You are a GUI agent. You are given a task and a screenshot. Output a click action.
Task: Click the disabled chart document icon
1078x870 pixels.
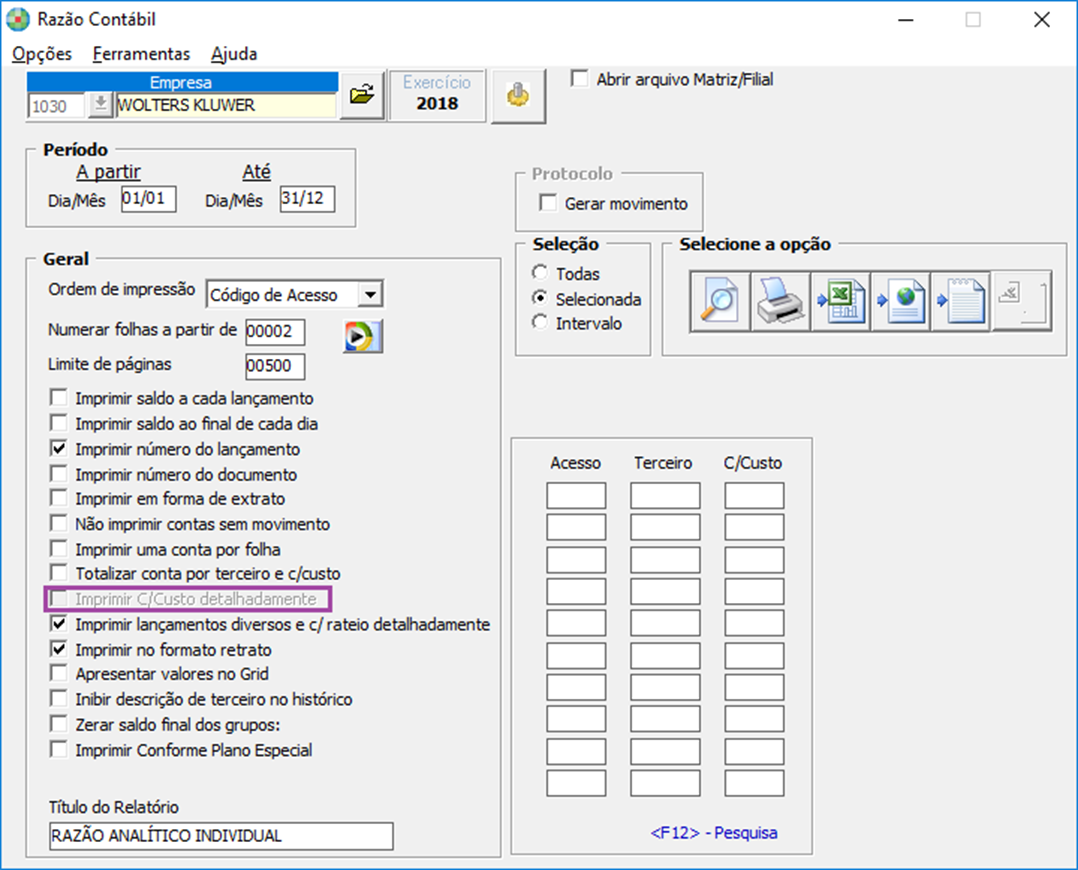tap(1022, 301)
